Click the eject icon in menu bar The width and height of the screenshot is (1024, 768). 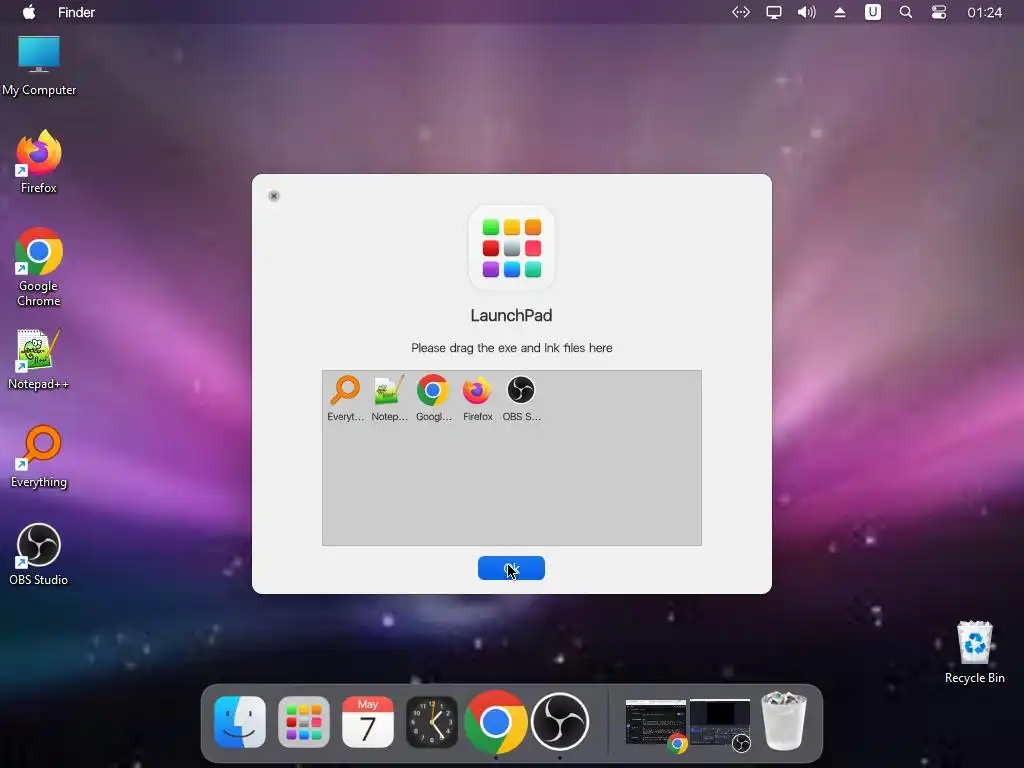840,12
